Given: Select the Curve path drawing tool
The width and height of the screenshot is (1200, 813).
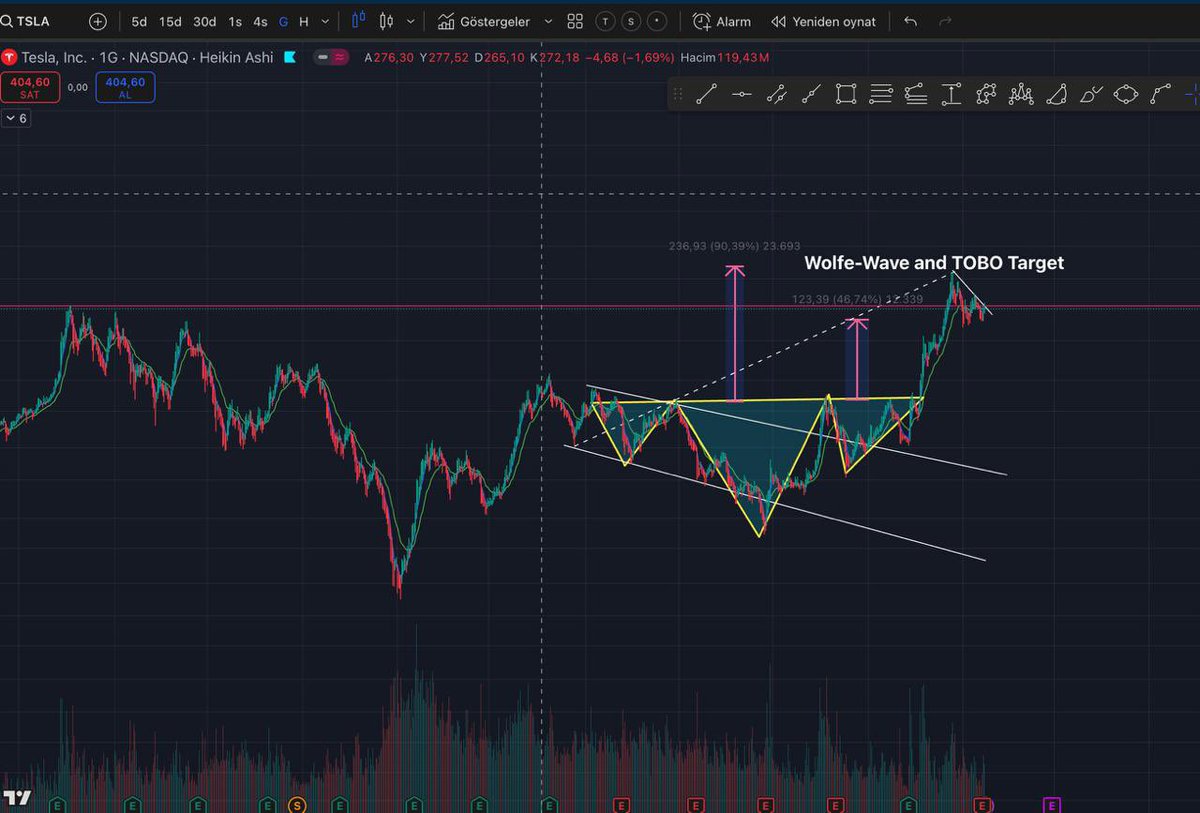Looking at the screenshot, I should (x=1161, y=95).
